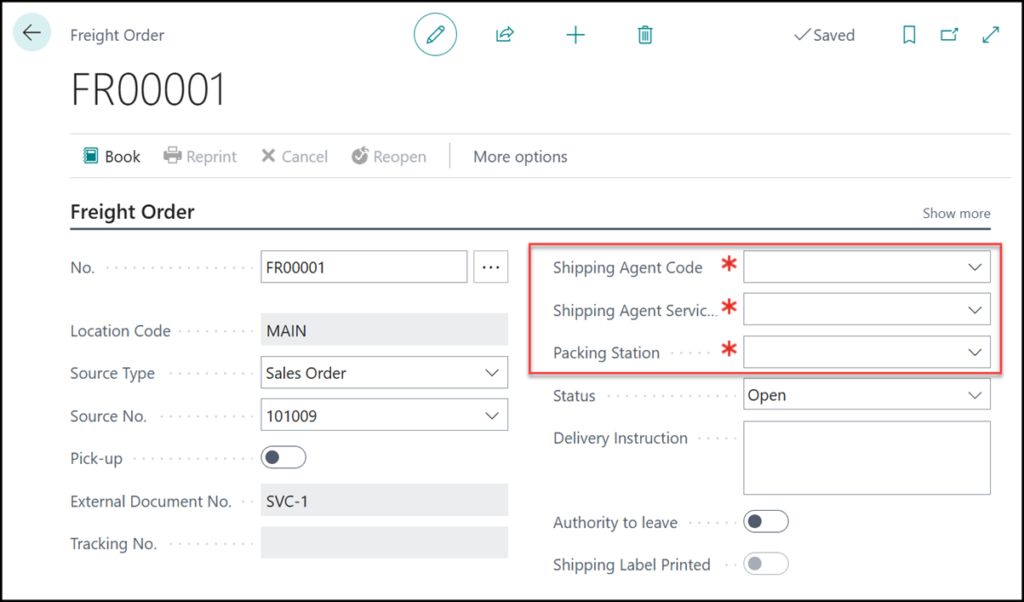Click the share icon

pos(505,35)
